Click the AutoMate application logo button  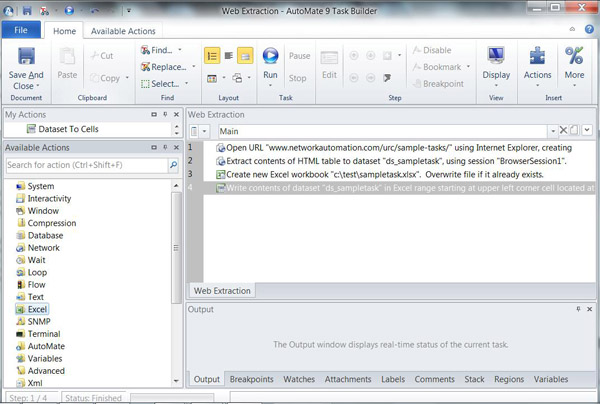8,11
